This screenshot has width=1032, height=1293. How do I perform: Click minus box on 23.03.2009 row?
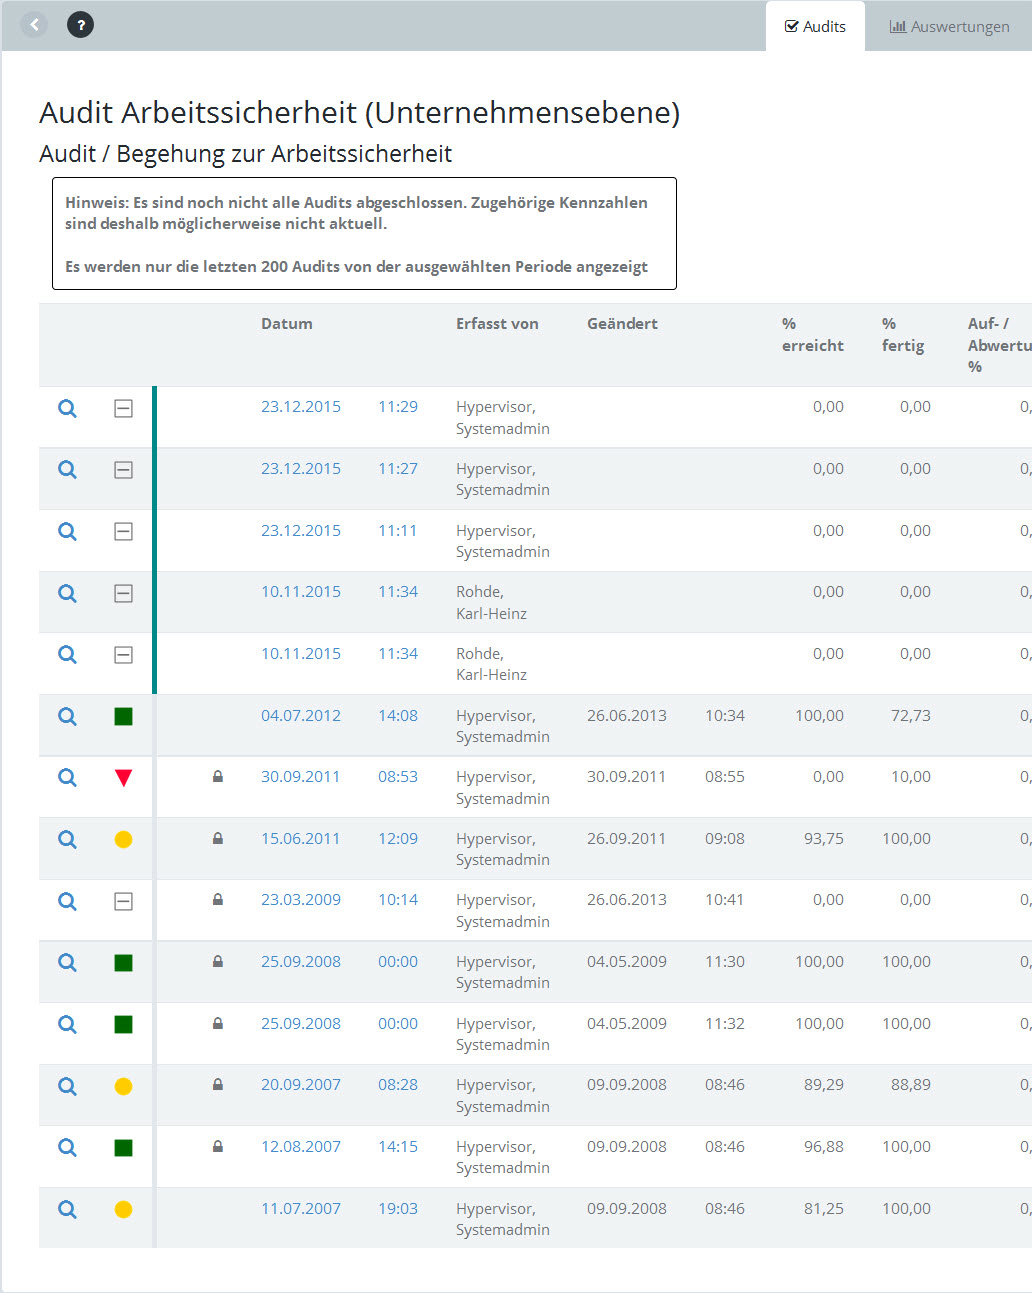(123, 902)
